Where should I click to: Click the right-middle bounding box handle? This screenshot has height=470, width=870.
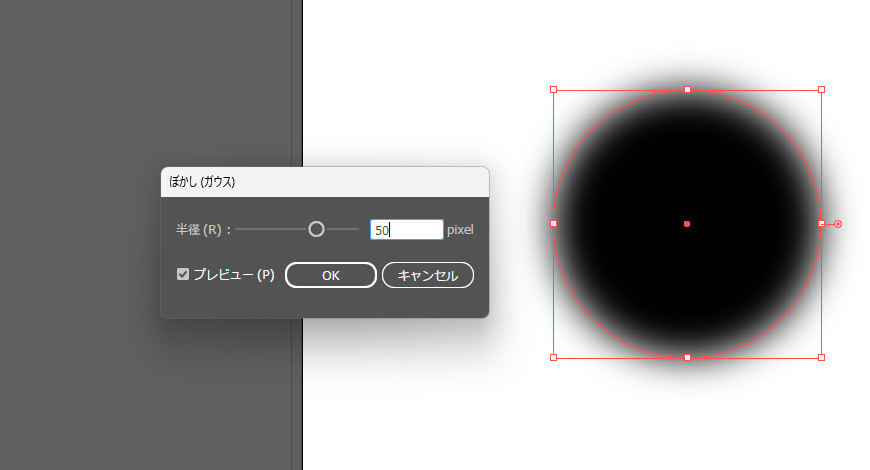821,223
